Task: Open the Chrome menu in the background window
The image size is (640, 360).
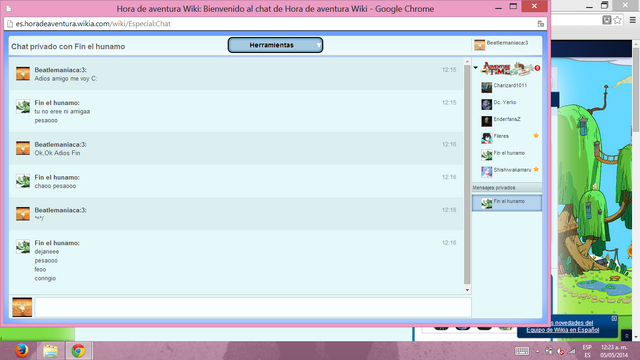Action: click(x=633, y=20)
